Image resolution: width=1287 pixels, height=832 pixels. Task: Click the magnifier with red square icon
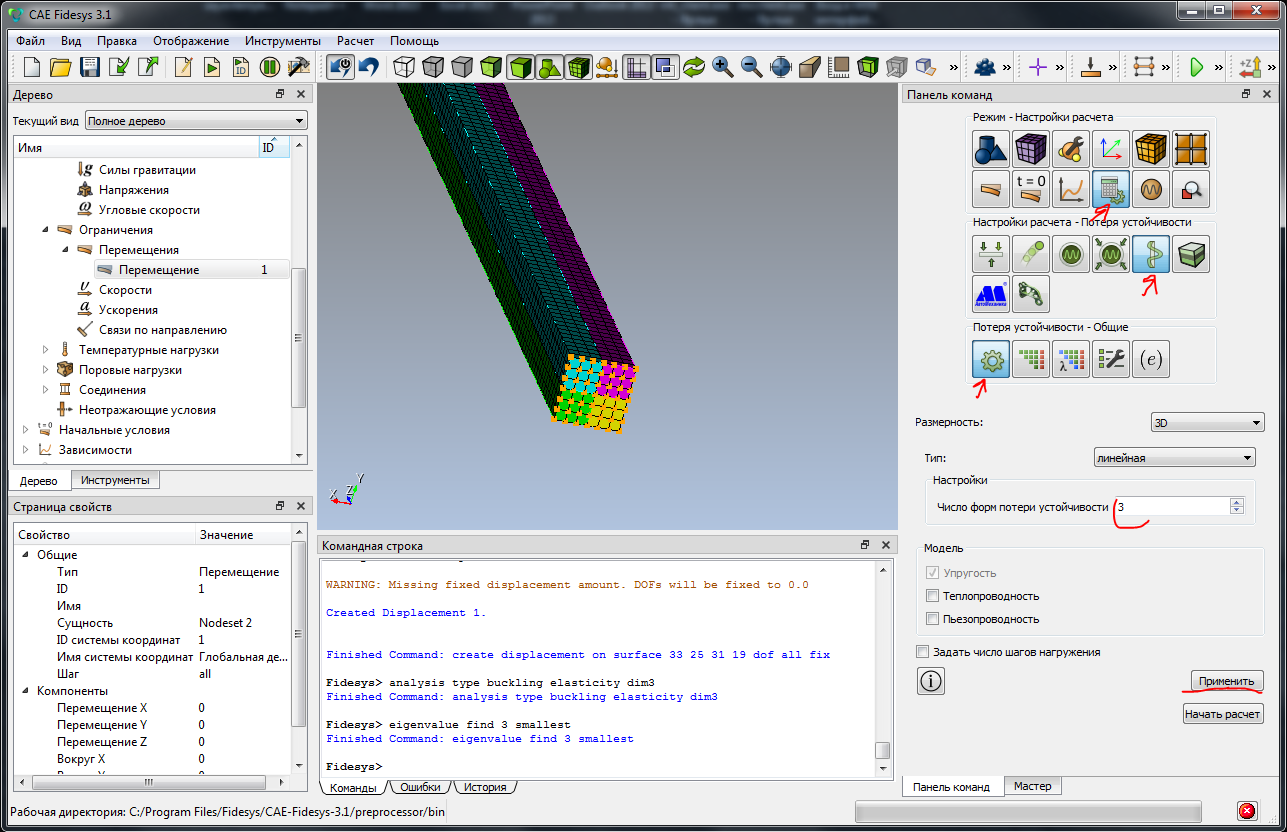click(1190, 188)
